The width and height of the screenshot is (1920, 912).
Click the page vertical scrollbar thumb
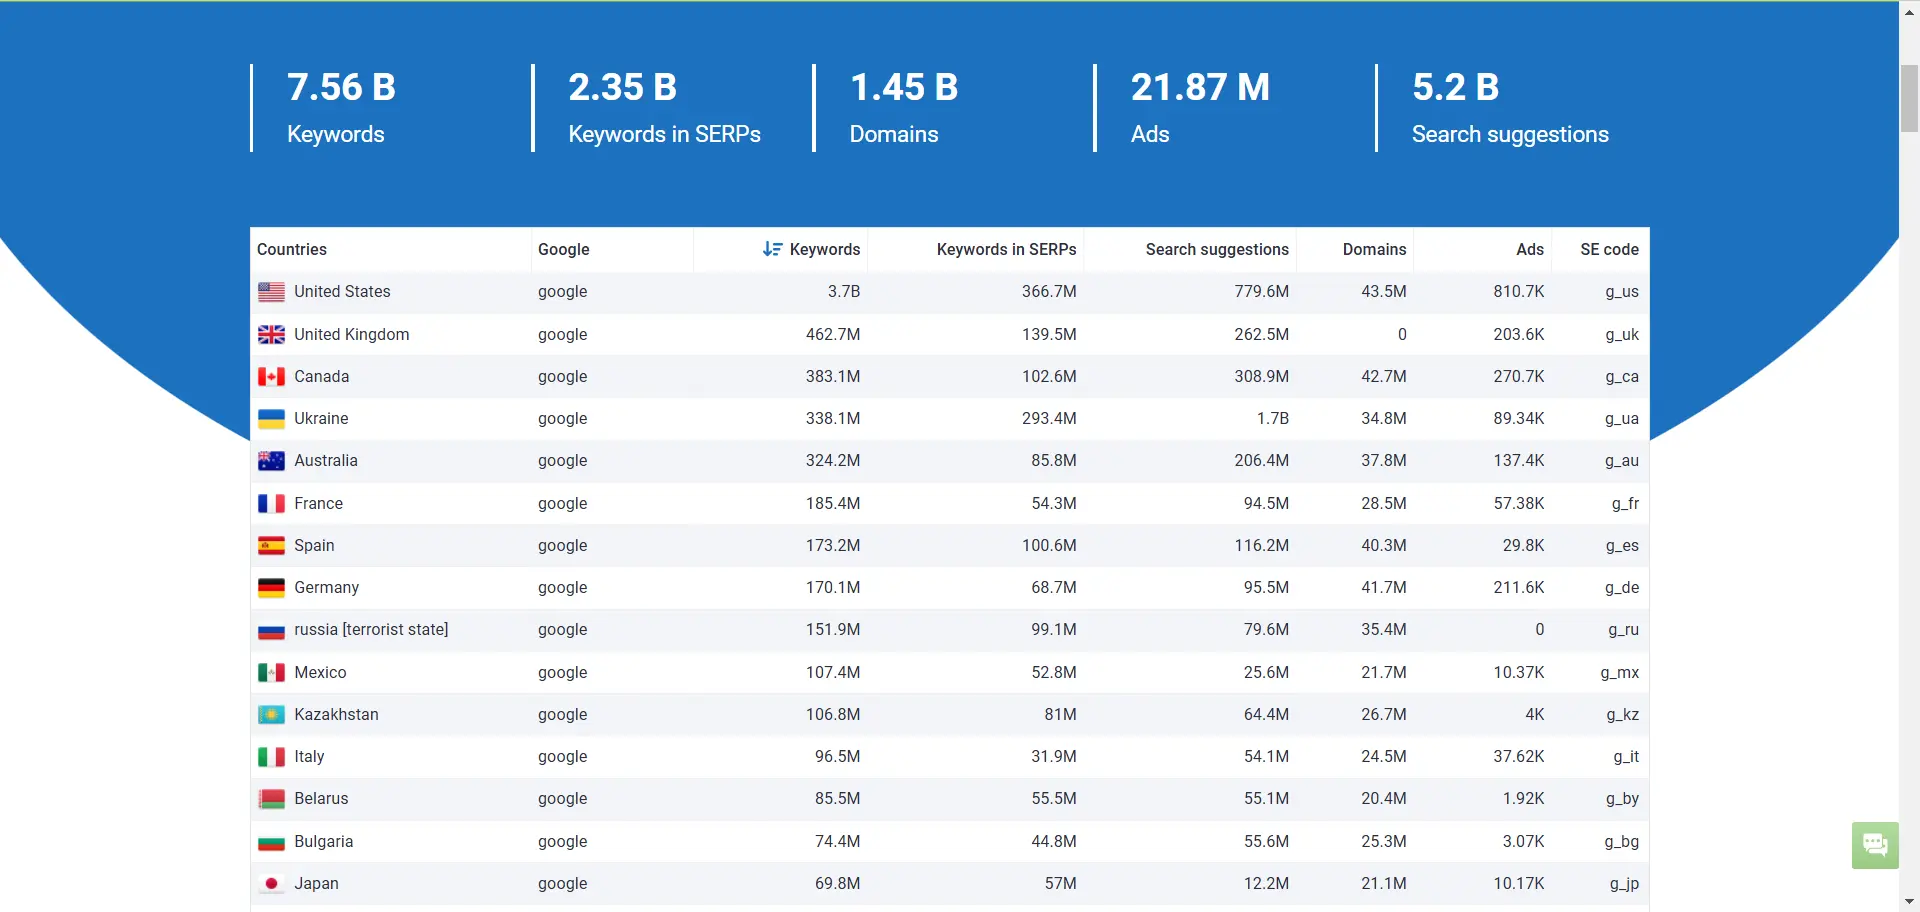pos(1909,98)
